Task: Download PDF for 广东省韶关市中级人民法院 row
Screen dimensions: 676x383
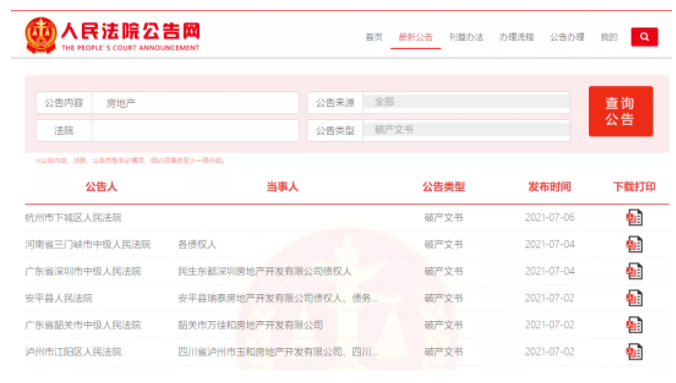Action: click(x=634, y=325)
